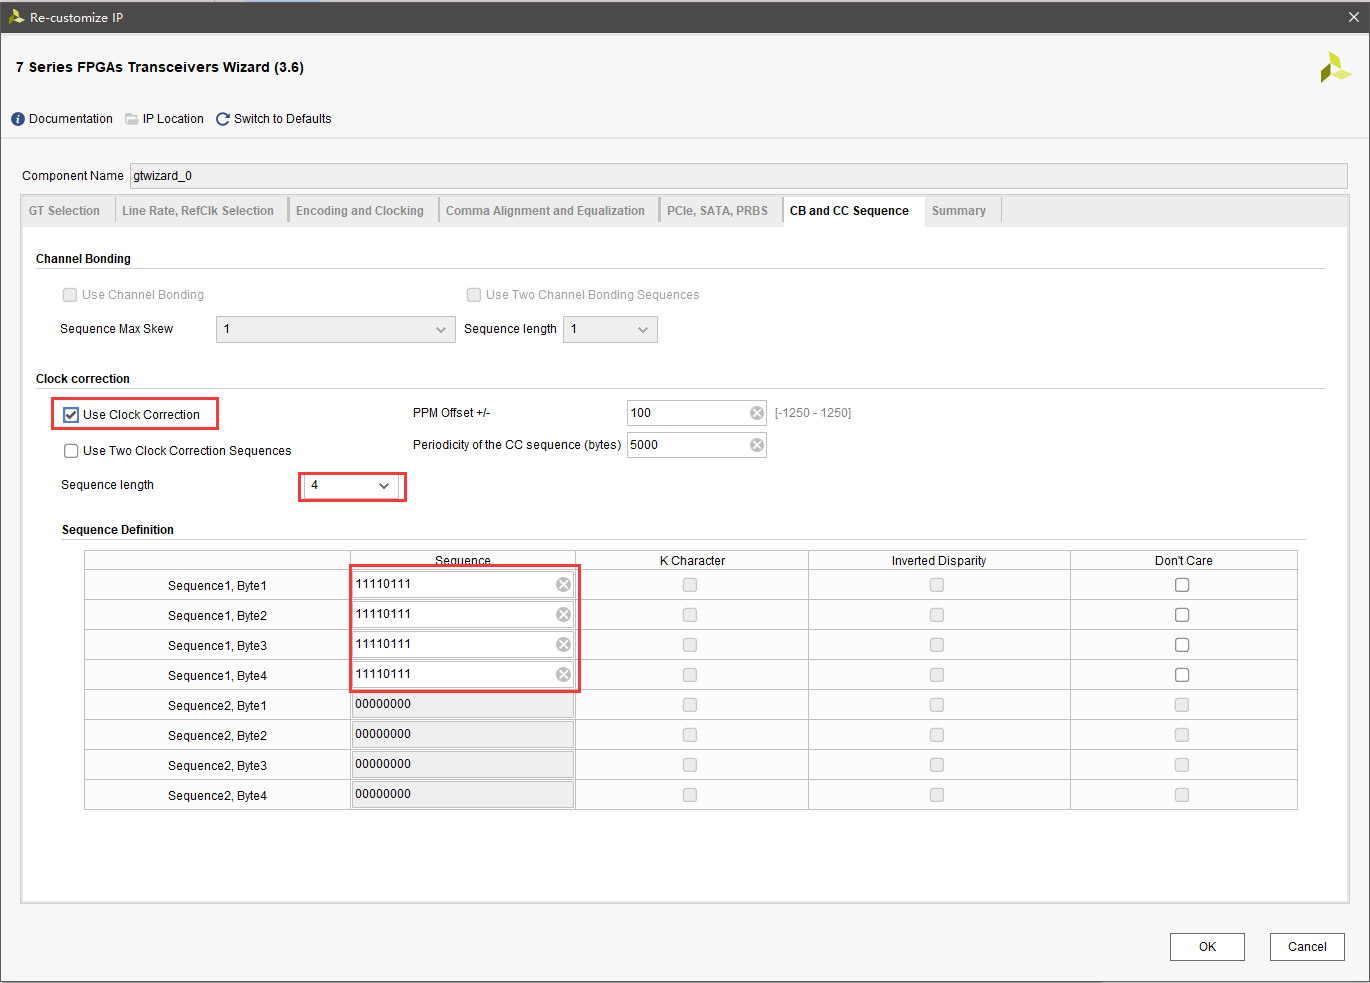Switch to GT Selection tab

coord(64,211)
